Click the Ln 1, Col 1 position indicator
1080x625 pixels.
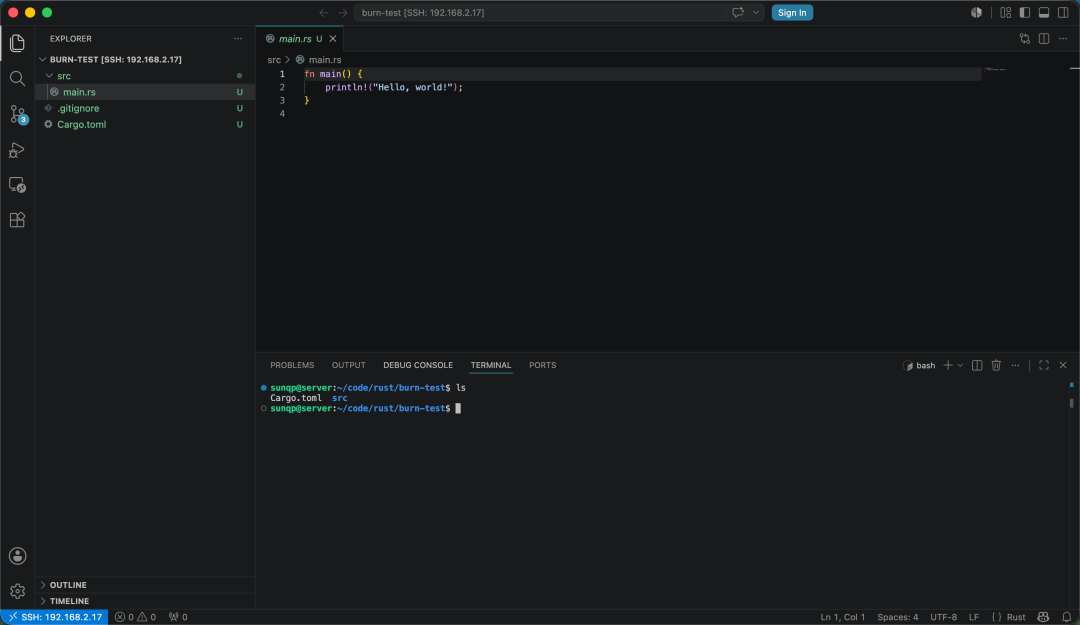pos(842,617)
